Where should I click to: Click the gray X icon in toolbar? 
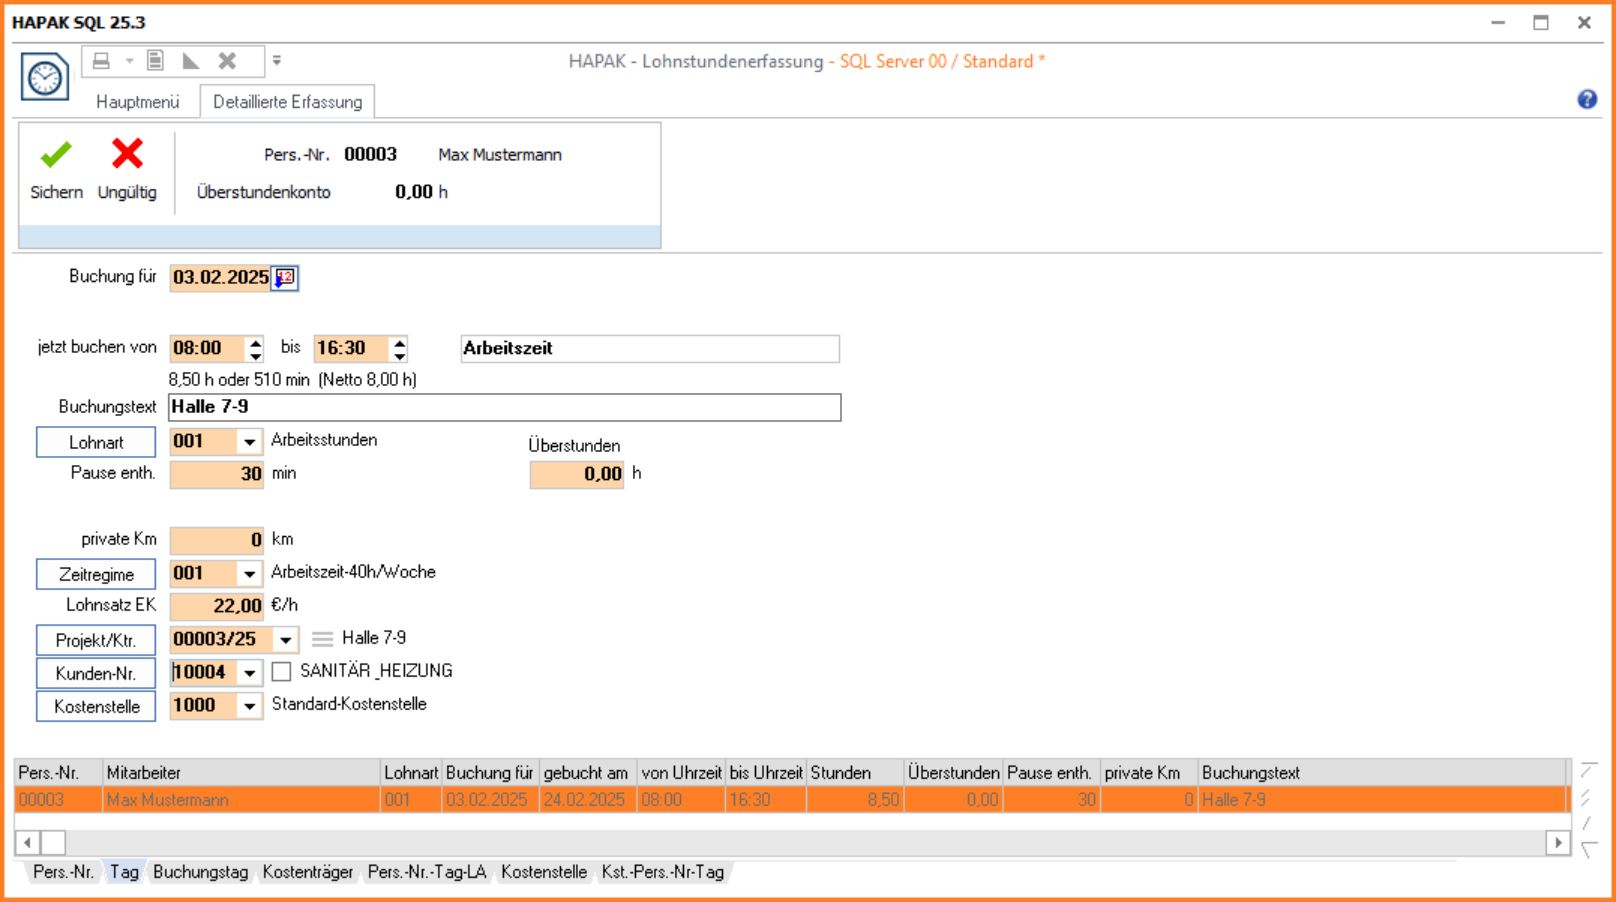click(227, 61)
